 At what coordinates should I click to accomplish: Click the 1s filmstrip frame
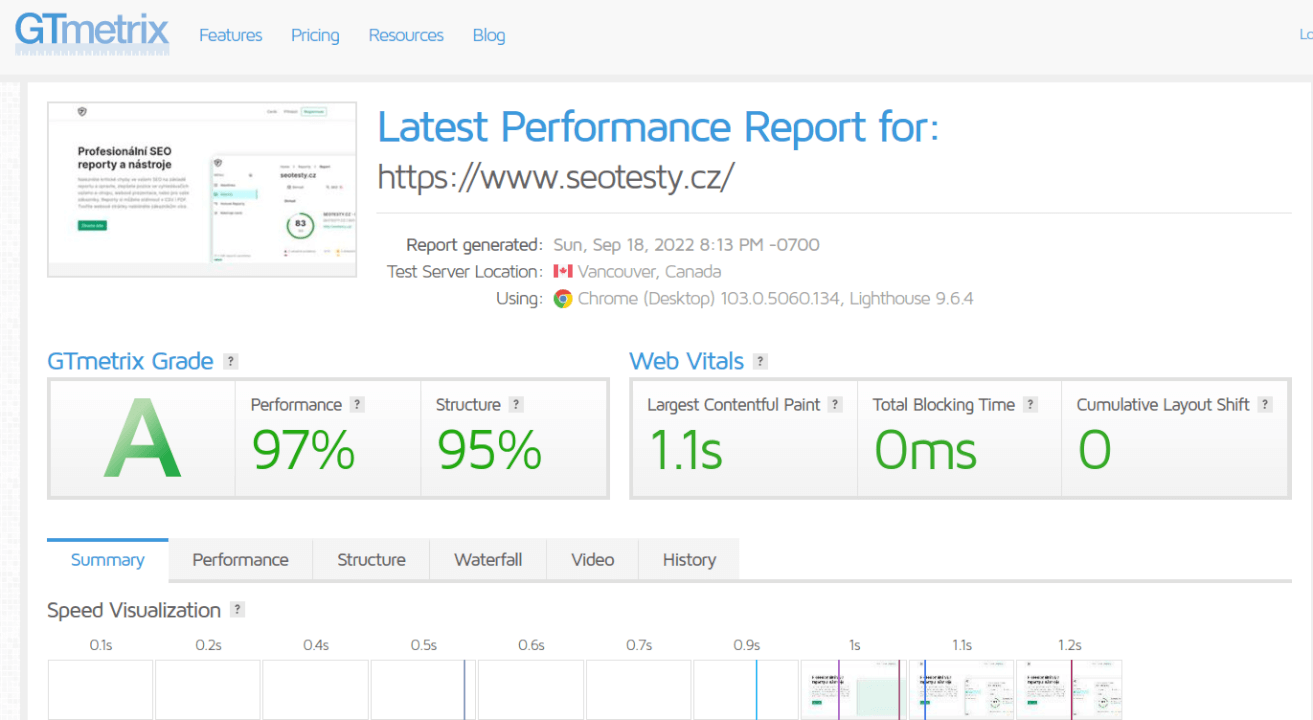[854, 689]
